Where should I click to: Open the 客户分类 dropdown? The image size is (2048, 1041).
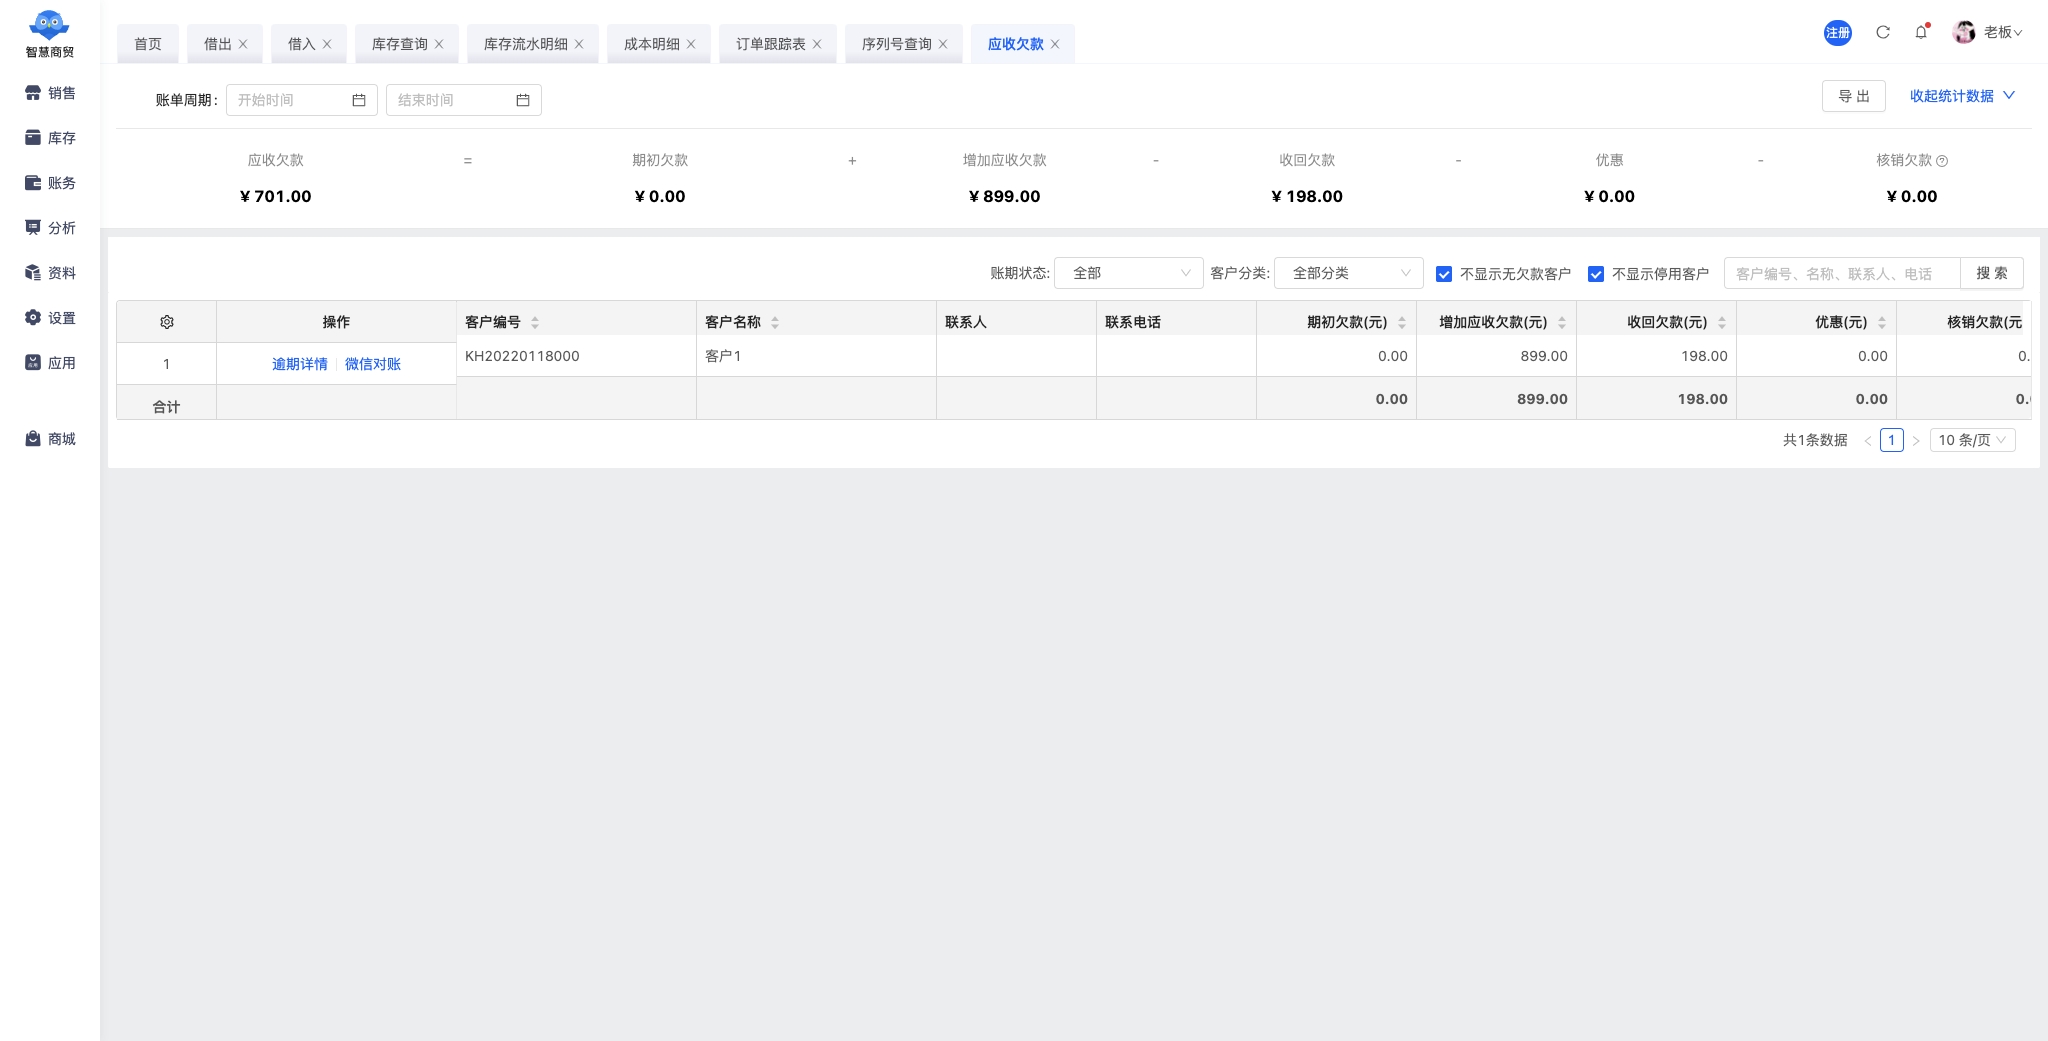(x=1349, y=273)
